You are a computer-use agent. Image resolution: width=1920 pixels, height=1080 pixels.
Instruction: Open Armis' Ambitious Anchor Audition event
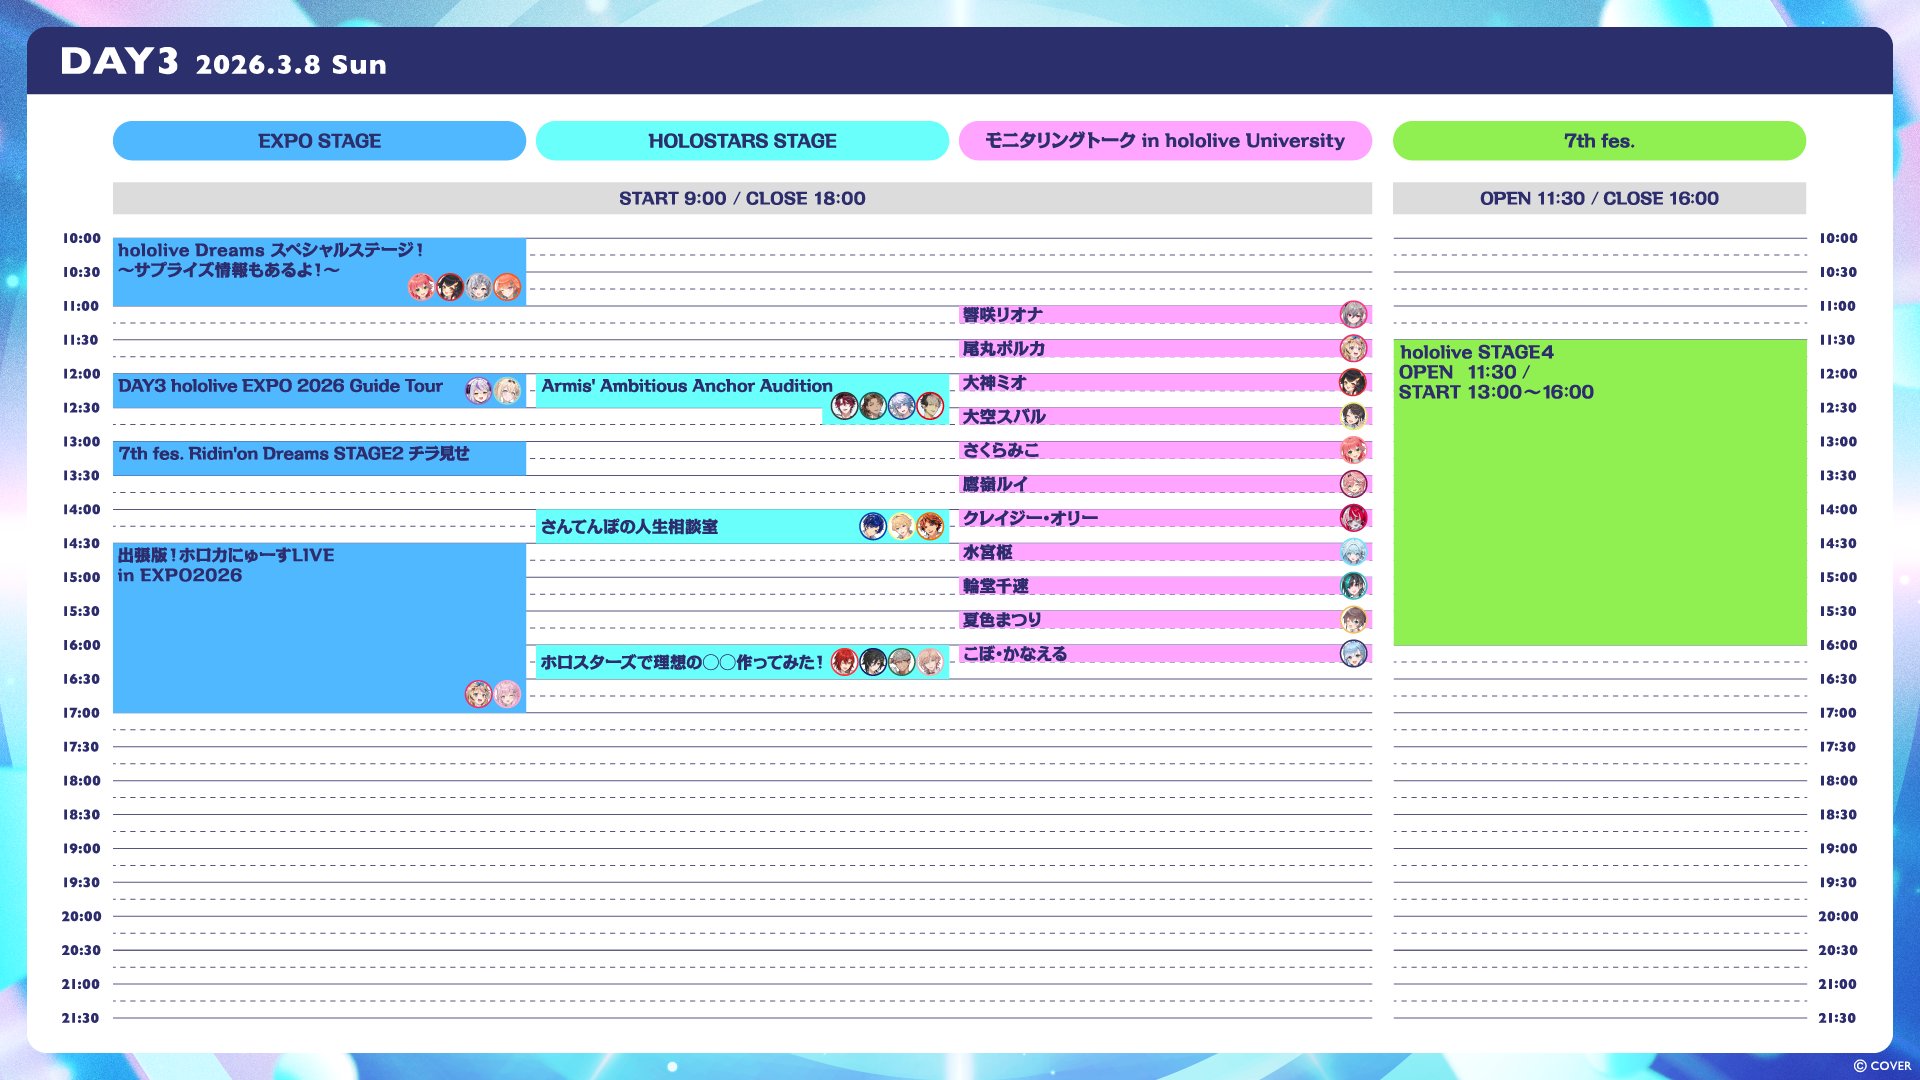click(x=687, y=387)
